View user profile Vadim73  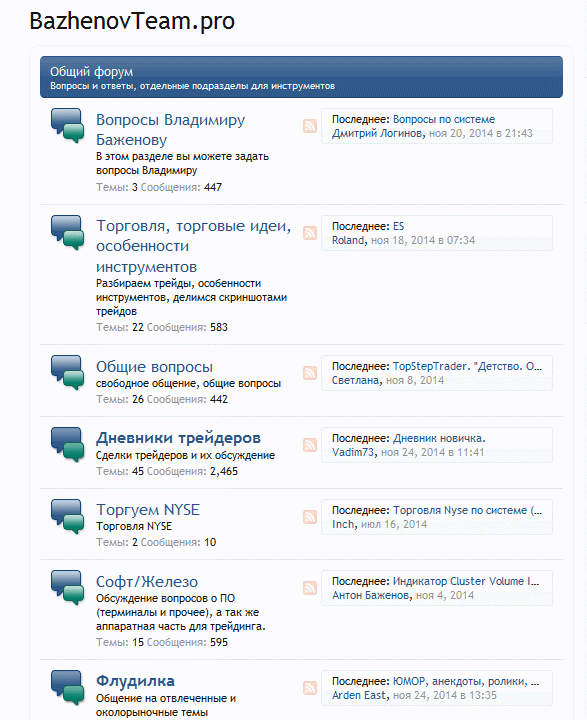point(353,452)
